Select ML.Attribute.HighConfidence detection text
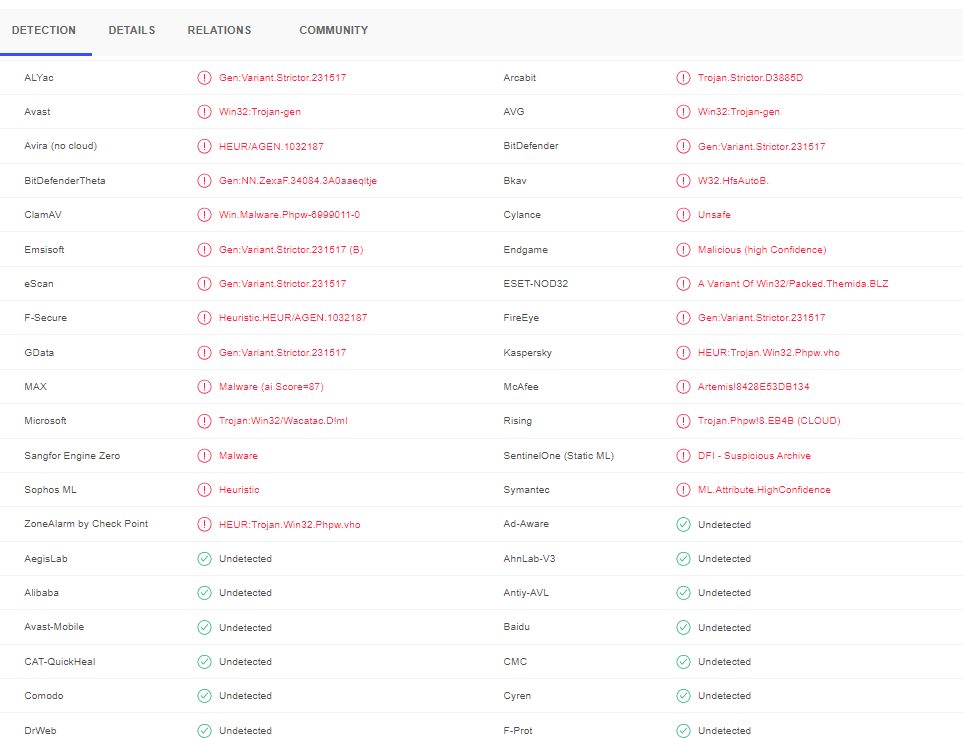The height and width of the screenshot is (738, 963). pos(764,490)
